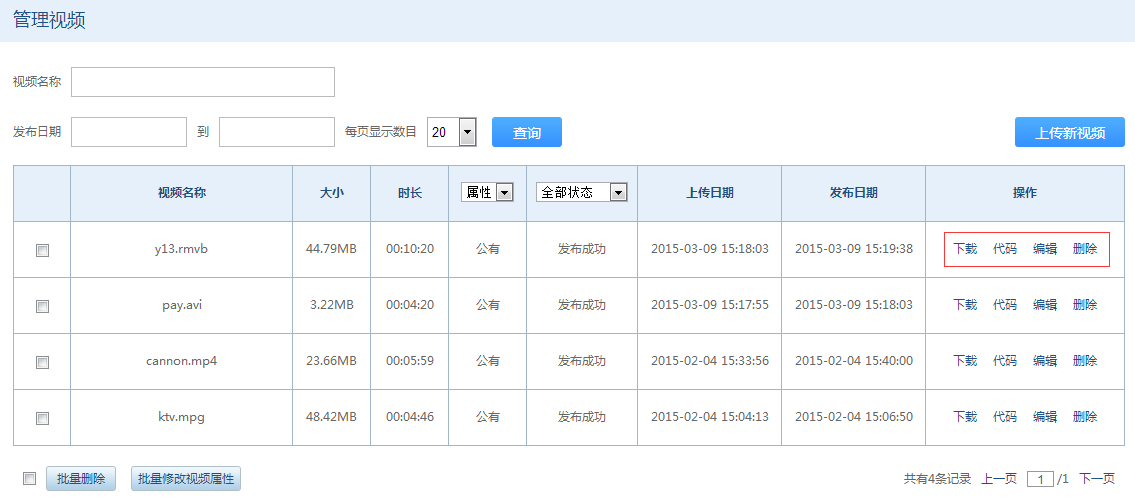
Task: Click 编辑 for y13.rmvb
Action: 1045,249
